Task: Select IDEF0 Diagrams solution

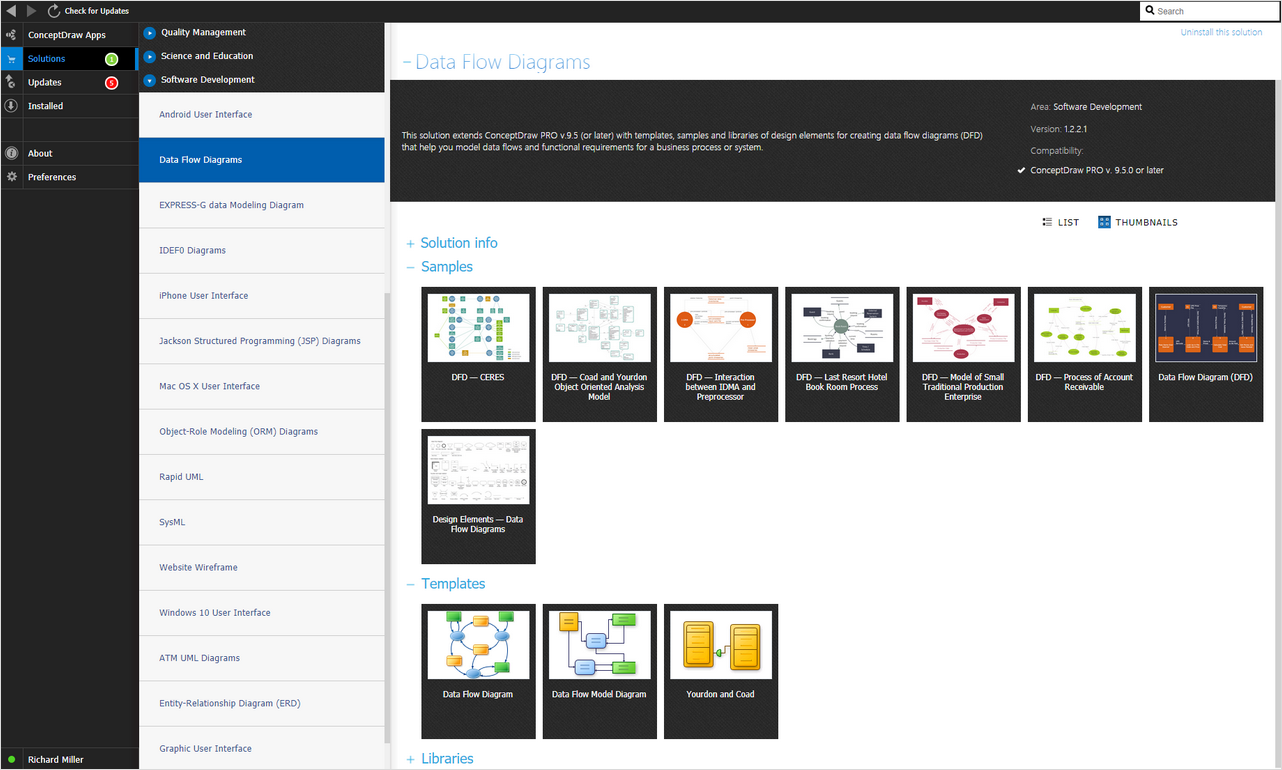Action: point(261,251)
